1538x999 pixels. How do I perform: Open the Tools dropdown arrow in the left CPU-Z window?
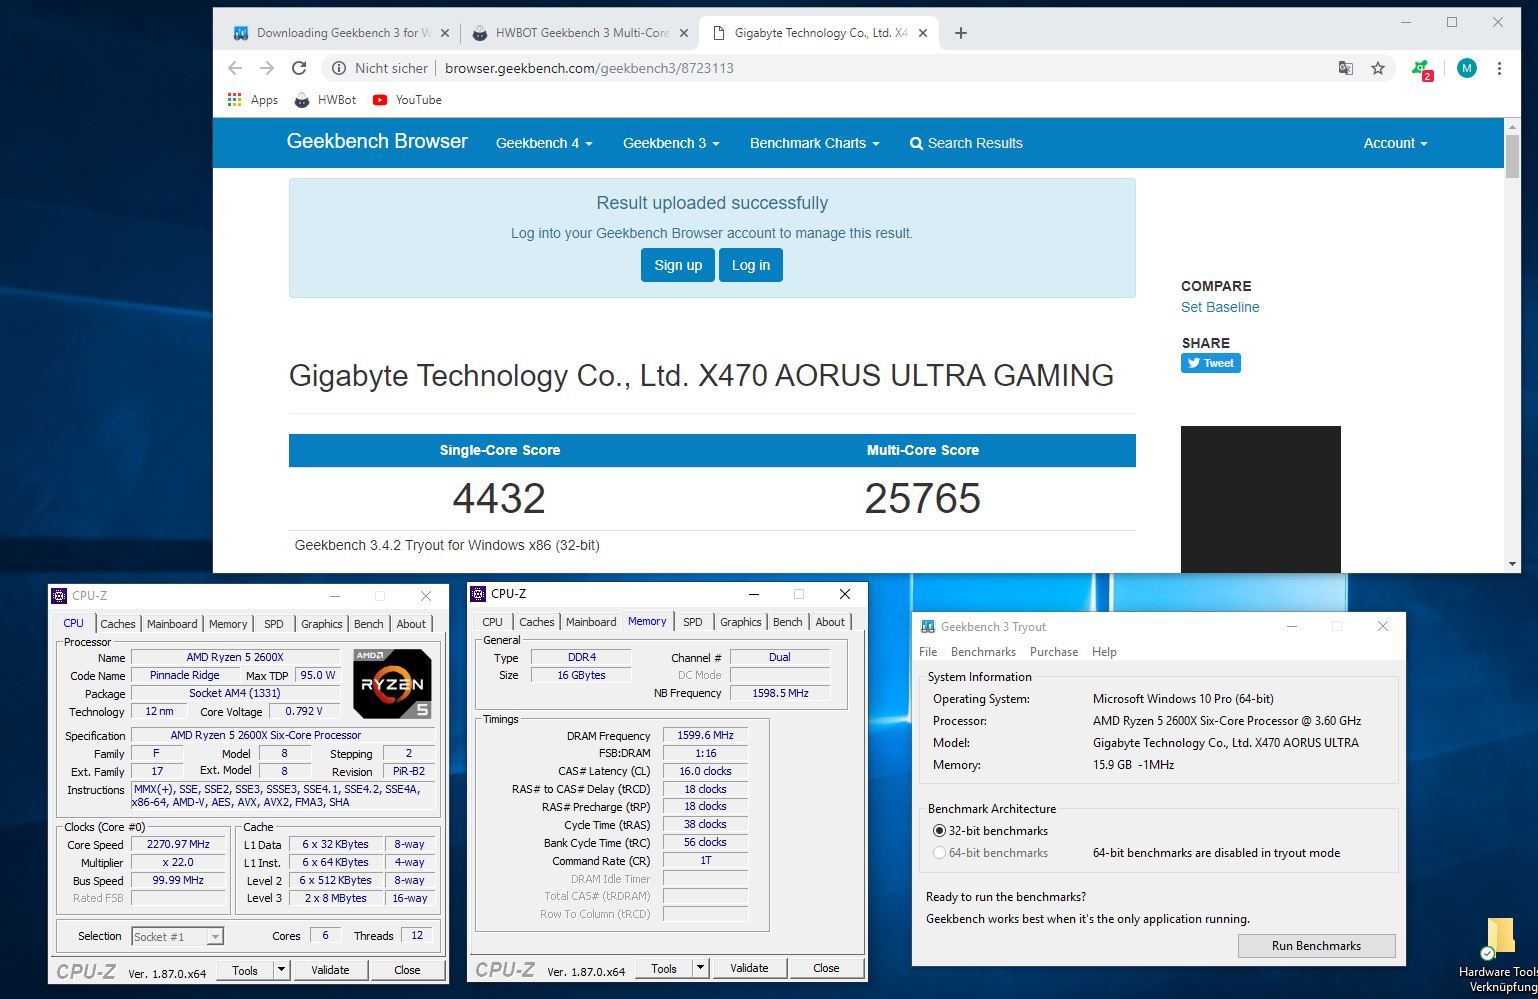pos(282,970)
